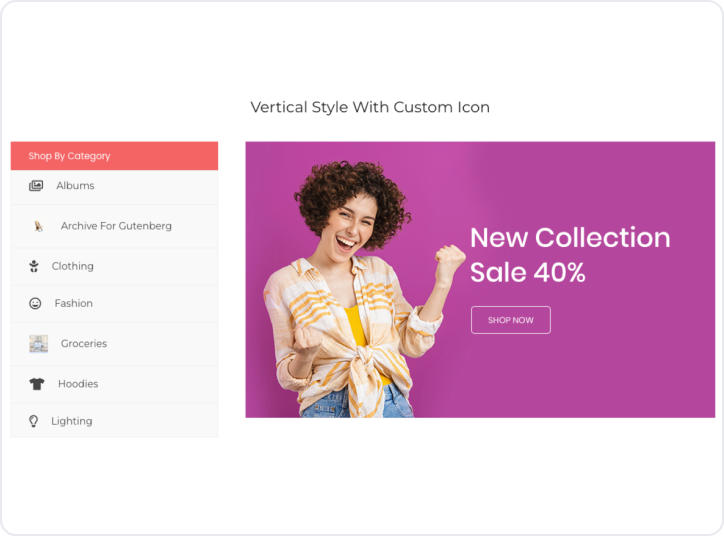The height and width of the screenshot is (536, 724).
Task: Click the Archive For Gutenberg icon
Action: coord(38,226)
